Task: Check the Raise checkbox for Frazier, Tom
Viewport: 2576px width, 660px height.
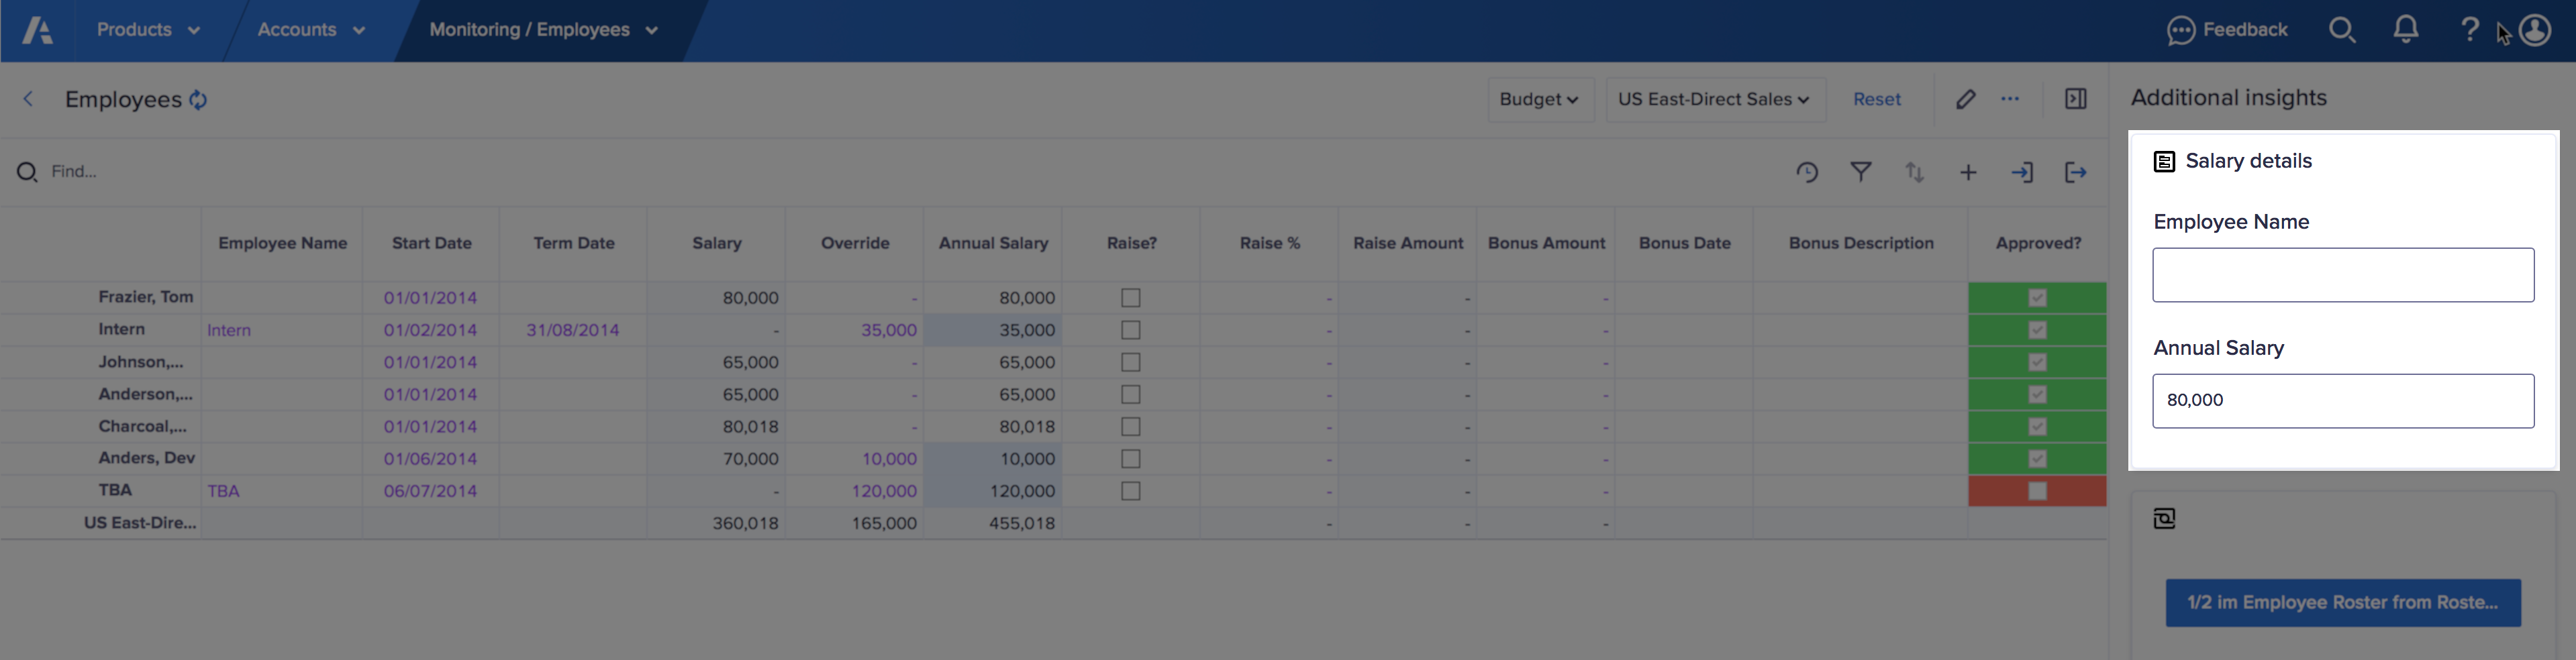Action: coord(1130,297)
